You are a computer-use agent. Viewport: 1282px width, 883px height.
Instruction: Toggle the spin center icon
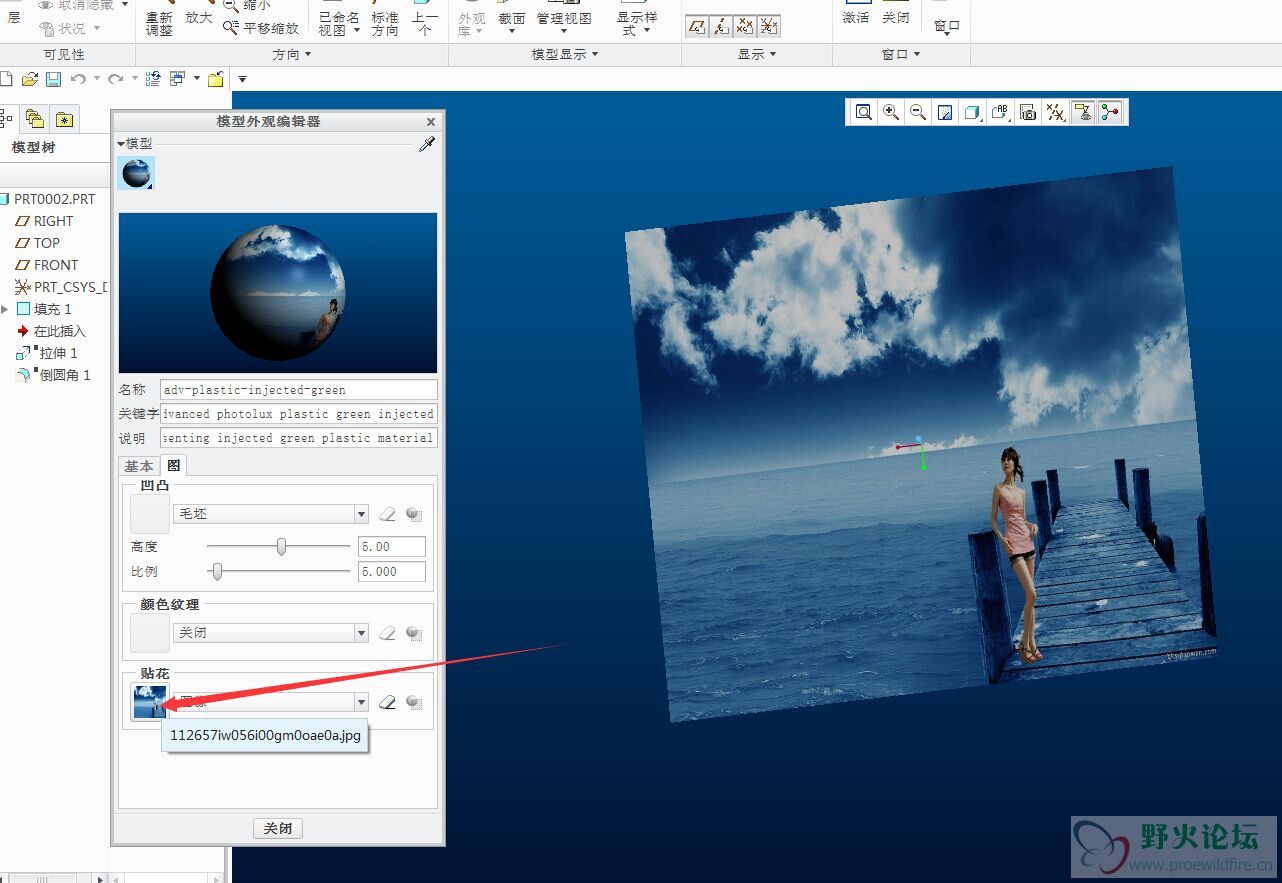[x=1110, y=112]
